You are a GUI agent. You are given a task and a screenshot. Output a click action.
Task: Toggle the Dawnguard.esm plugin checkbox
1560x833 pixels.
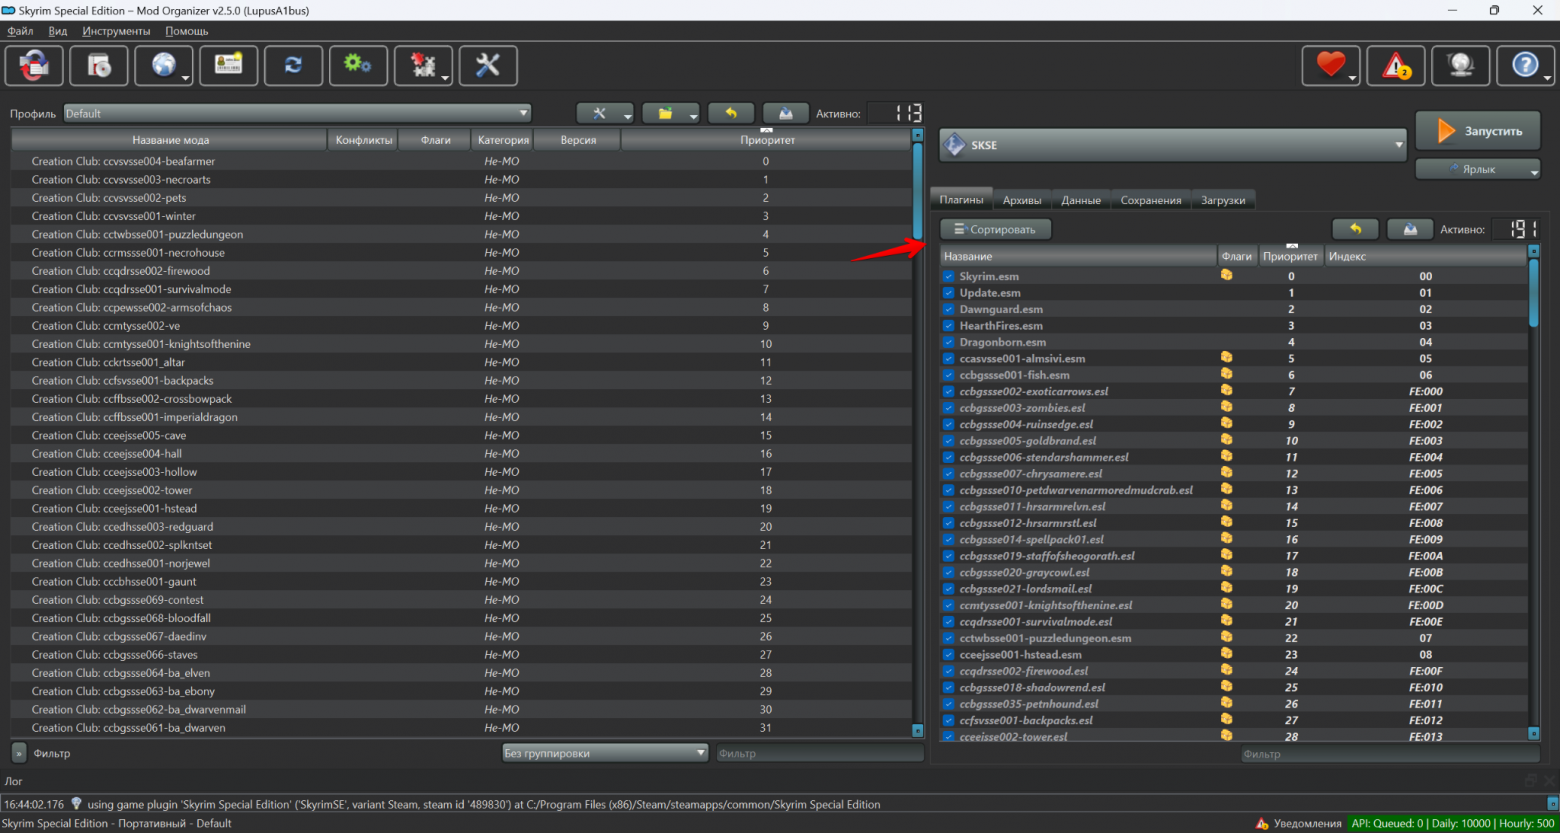(x=948, y=309)
